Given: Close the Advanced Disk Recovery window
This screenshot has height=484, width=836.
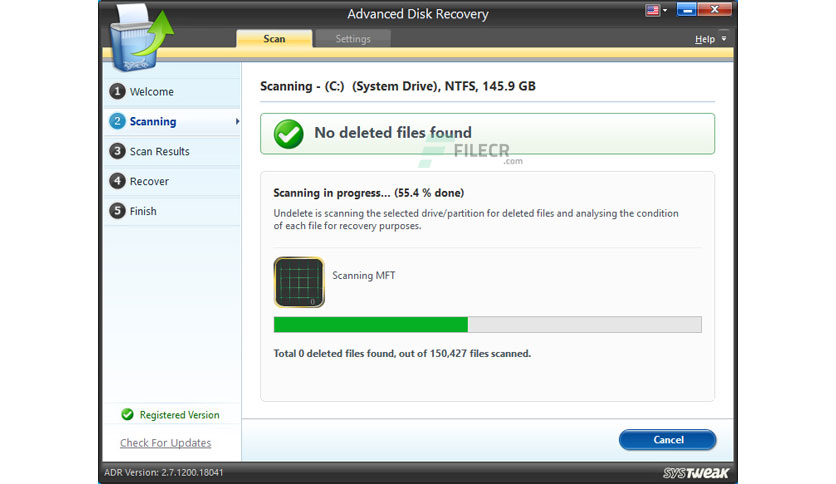Looking at the screenshot, I should pyautogui.click(x=714, y=10).
